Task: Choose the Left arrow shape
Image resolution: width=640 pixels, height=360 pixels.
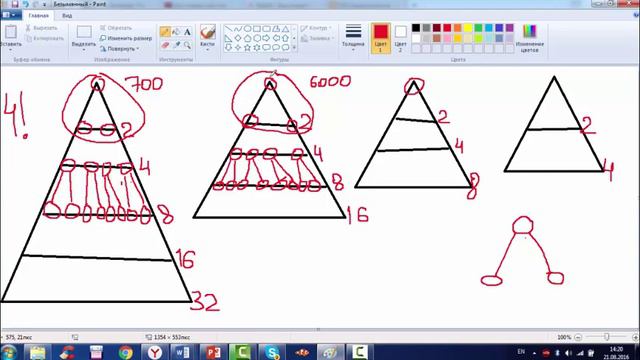Action: click(x=276, y=38)
